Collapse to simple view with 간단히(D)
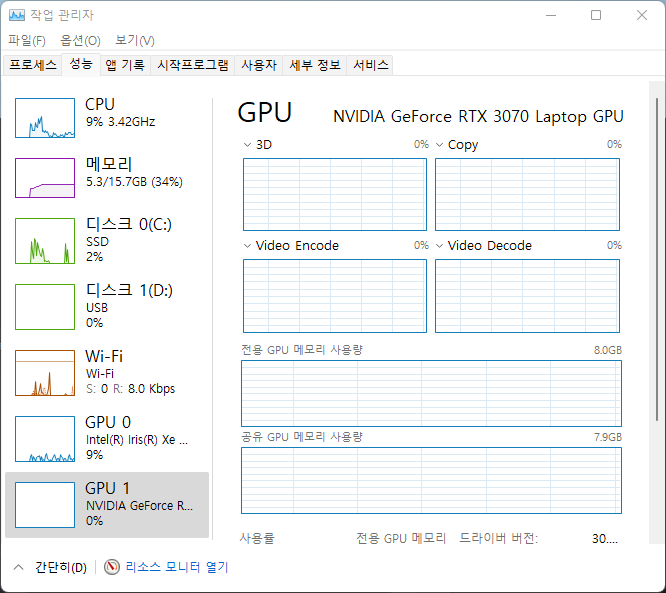This screenshot has width=666, height=593. pos(50,567)
